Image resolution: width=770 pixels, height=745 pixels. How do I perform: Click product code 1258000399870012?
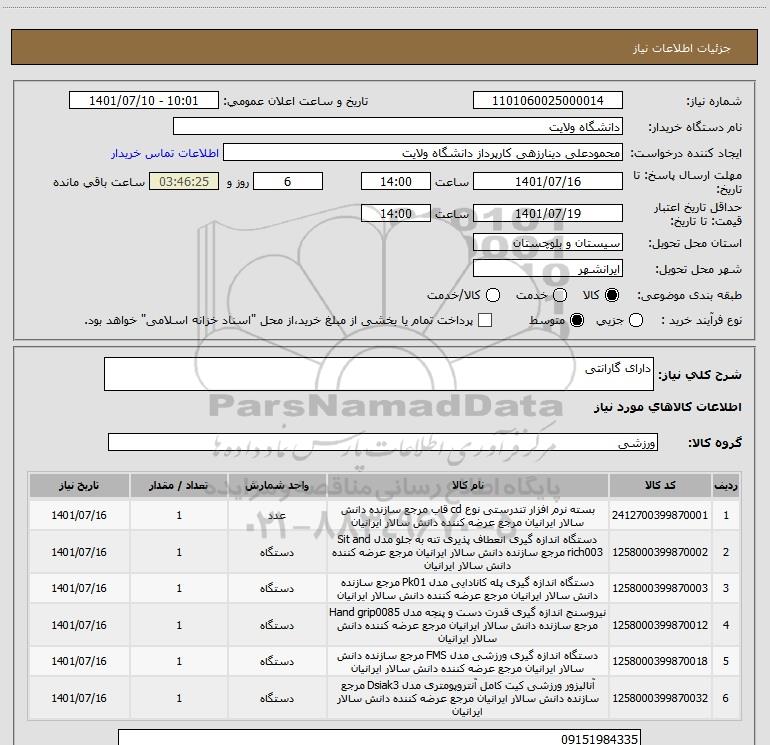(660, 625)
